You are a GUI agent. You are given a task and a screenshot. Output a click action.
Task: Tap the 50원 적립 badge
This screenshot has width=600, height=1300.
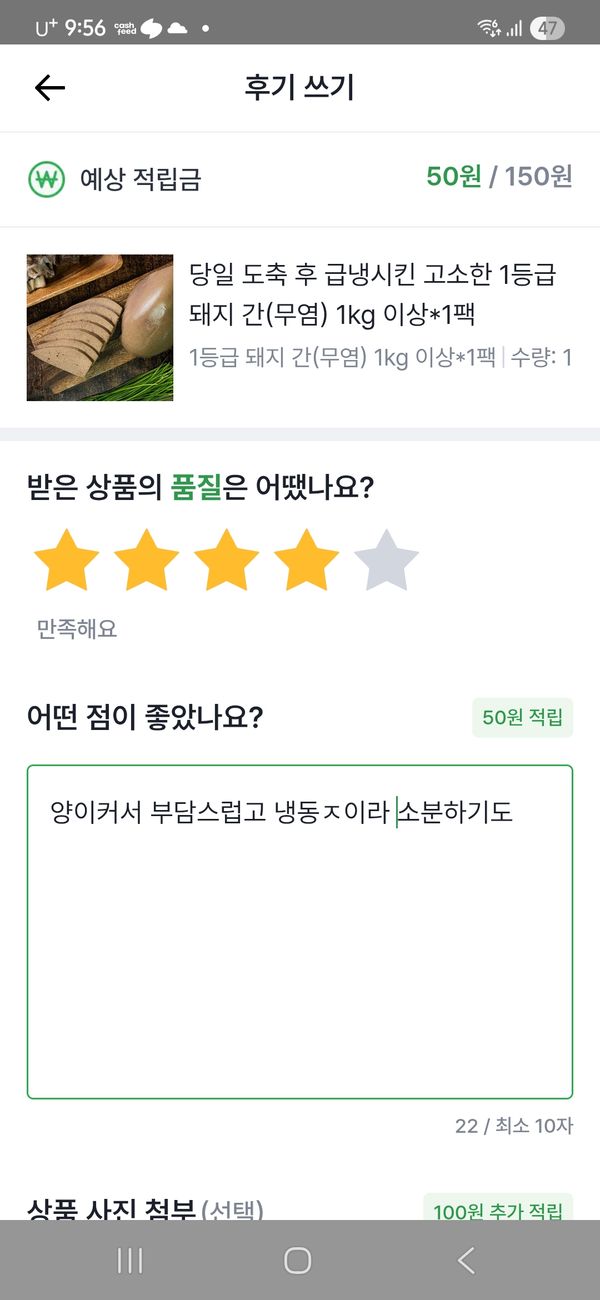tap(522, 718)
